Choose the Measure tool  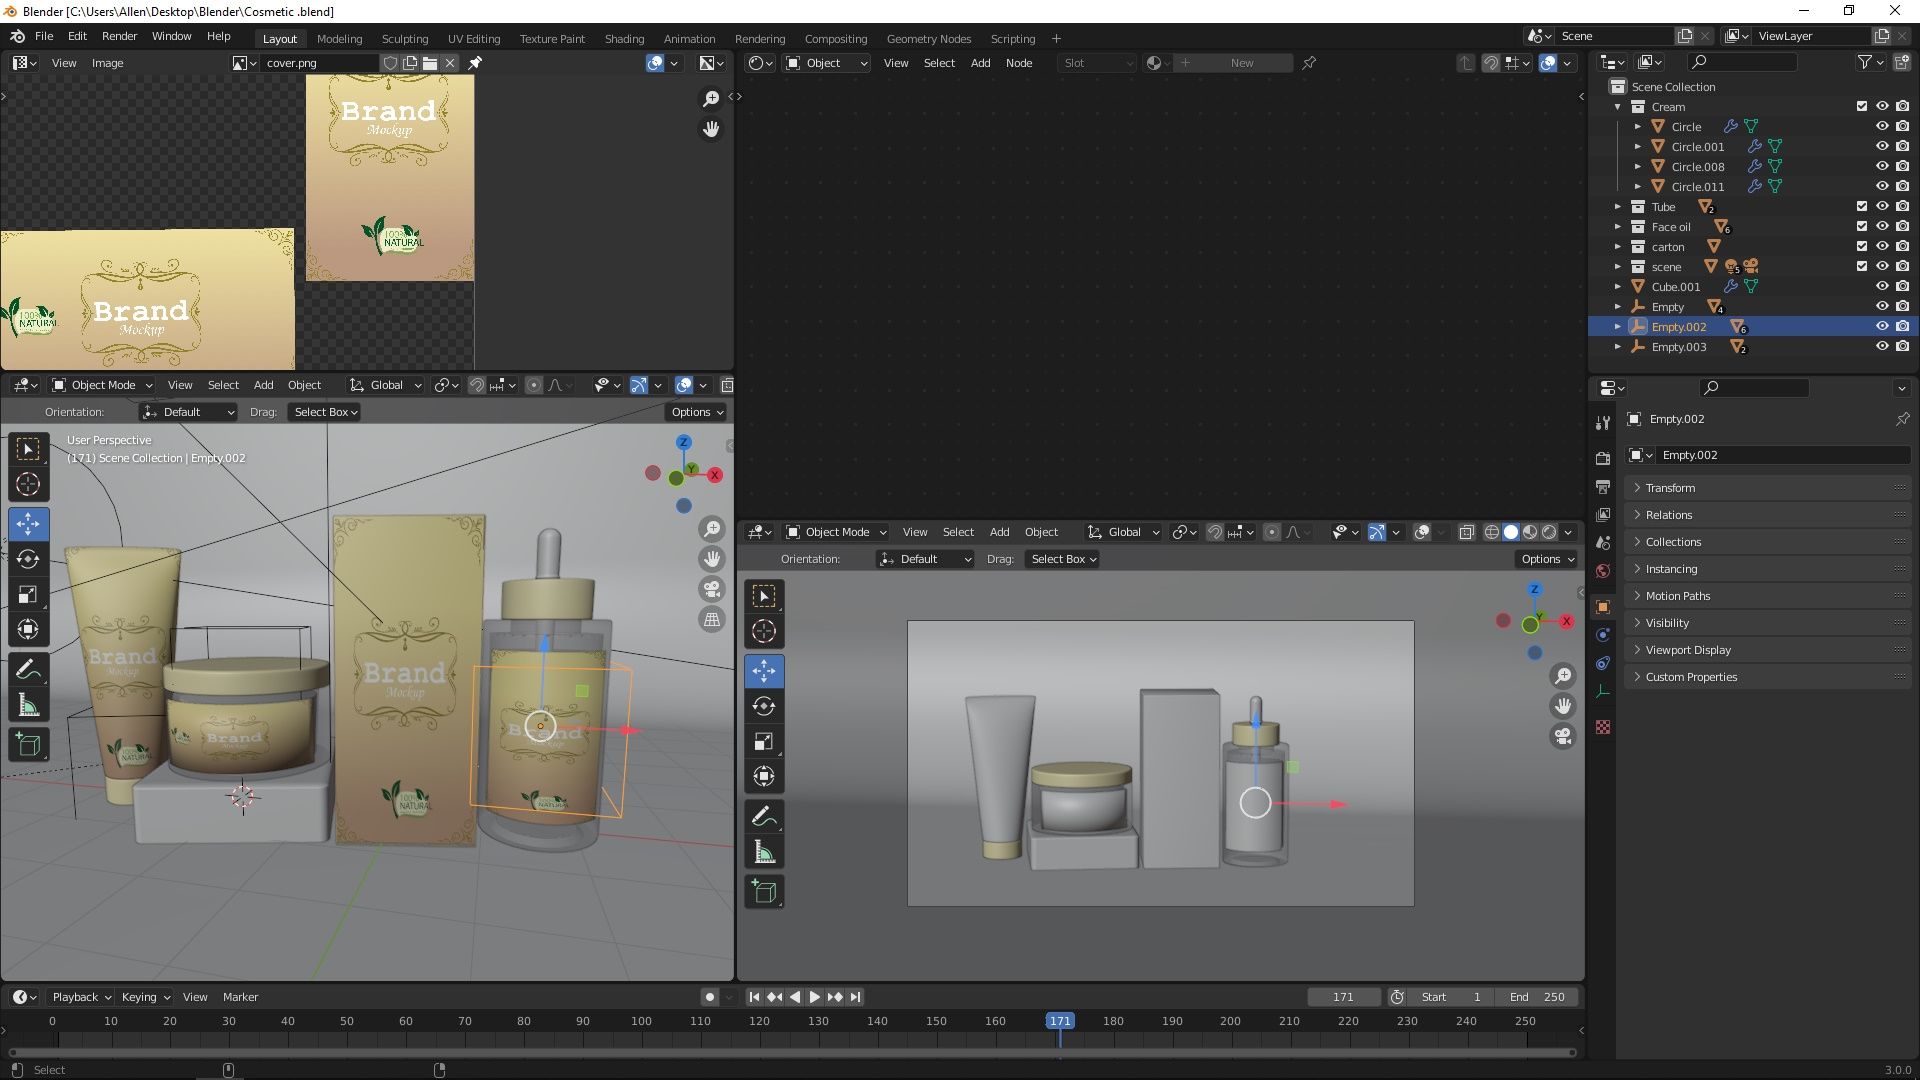[x=28, y=703]
